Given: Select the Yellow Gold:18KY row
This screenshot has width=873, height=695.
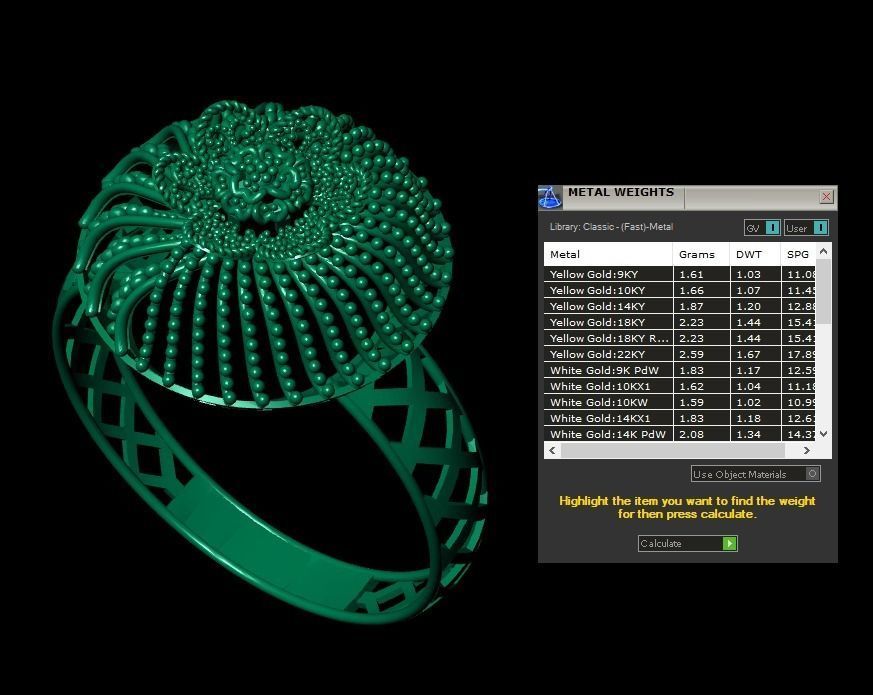Looking at the screenshot, I should (x=680, y=322).
